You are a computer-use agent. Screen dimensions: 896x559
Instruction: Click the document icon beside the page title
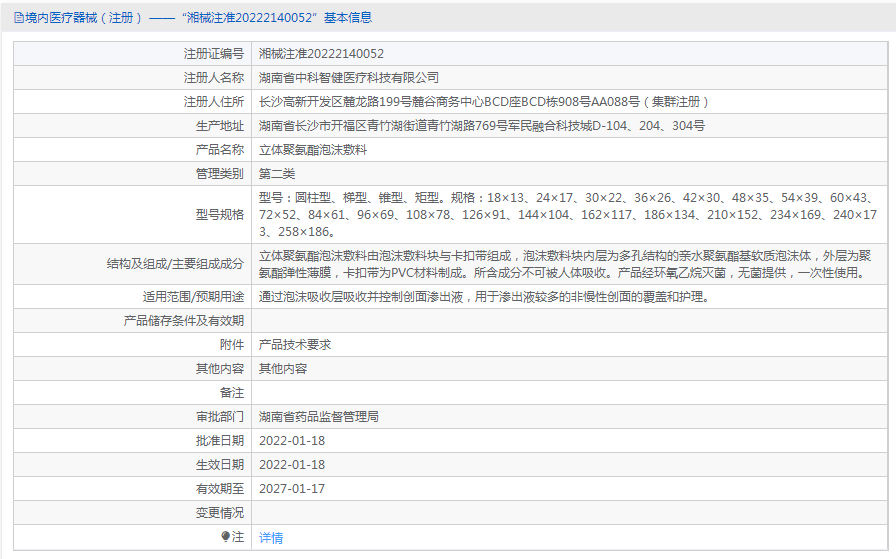tap(19, 18)
